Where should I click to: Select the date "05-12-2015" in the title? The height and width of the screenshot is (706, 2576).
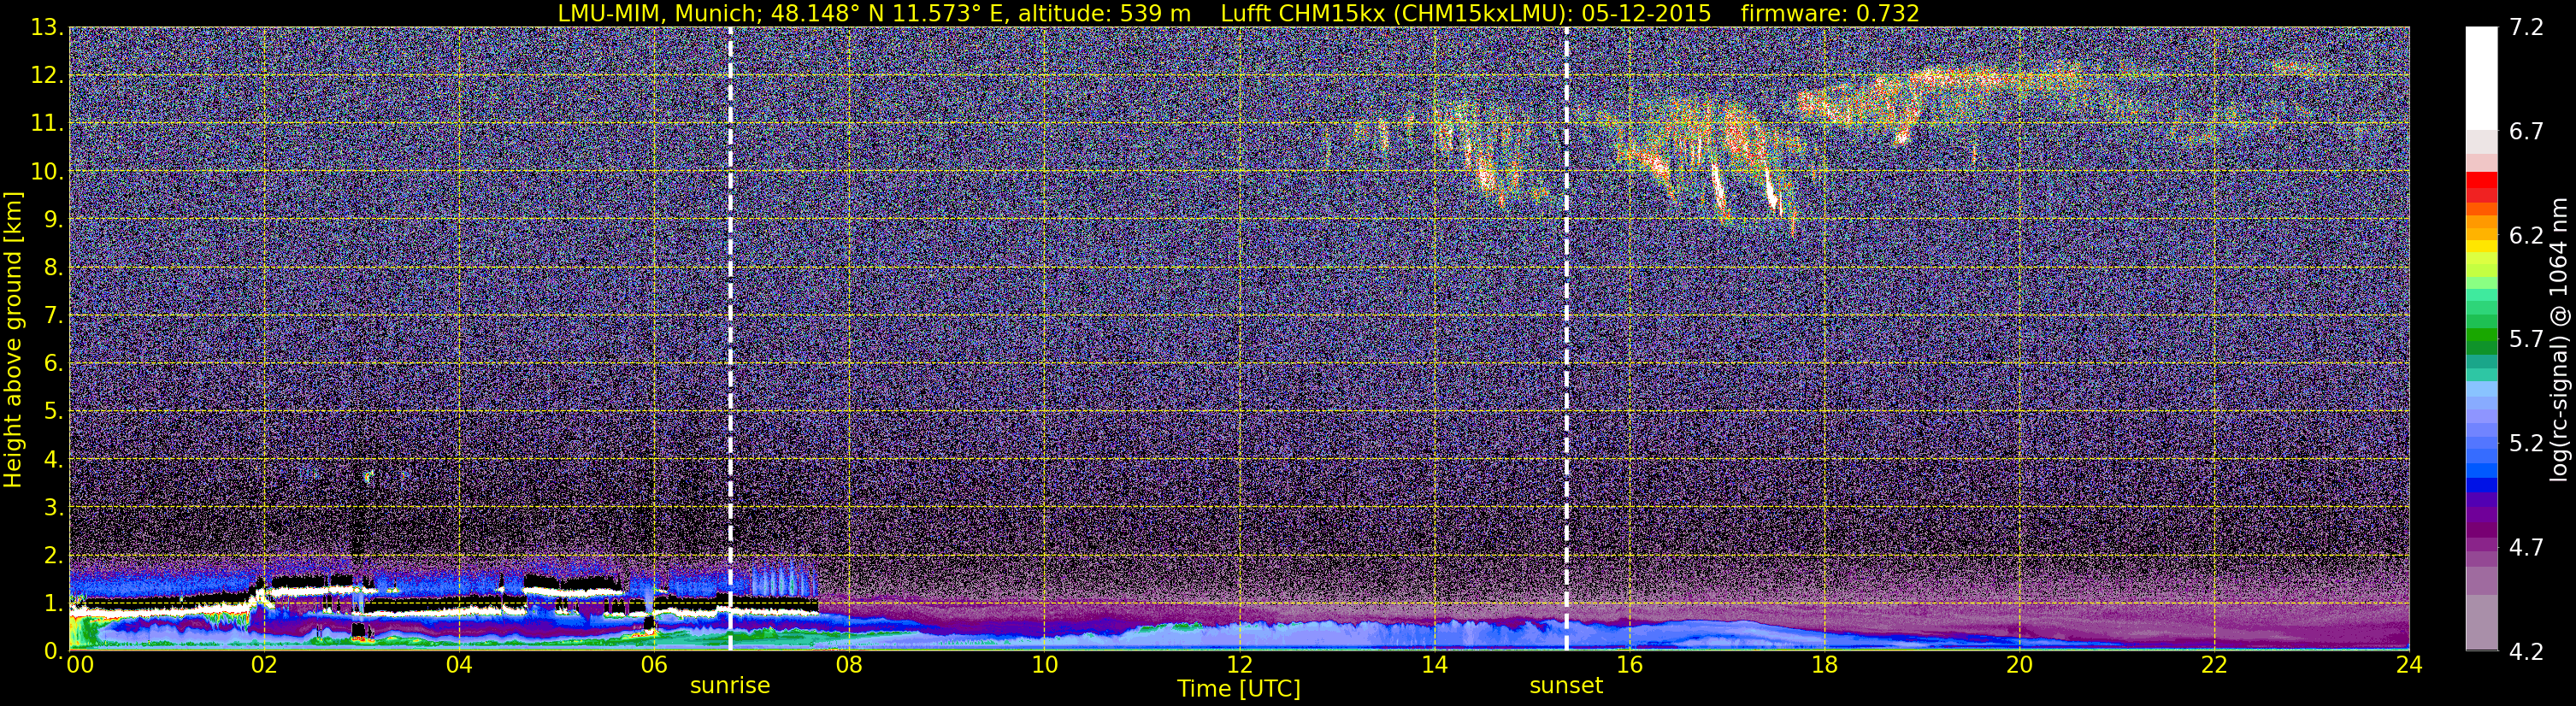click(x=1647, y=13)
